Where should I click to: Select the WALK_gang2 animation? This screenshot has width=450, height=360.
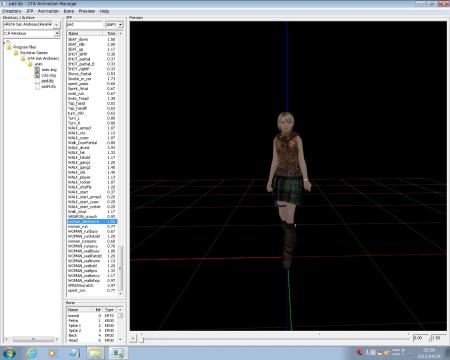[x=92, y=167]
